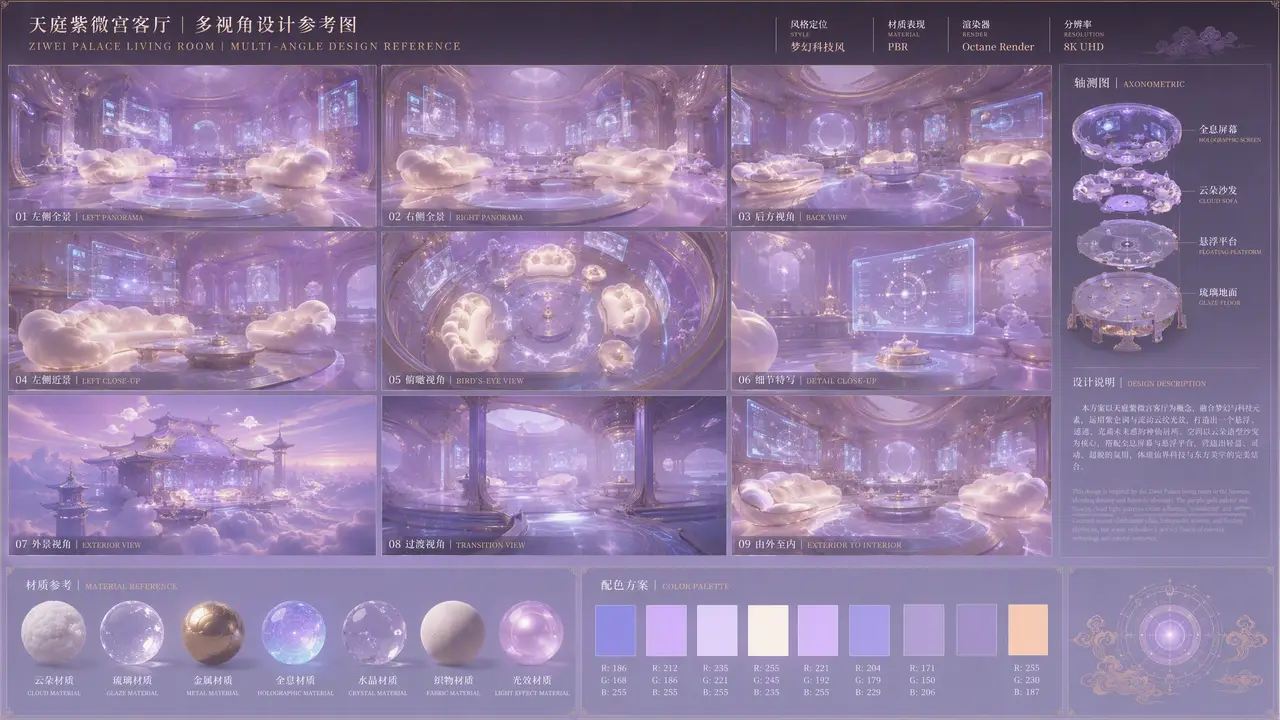Choose the swatch labeled R:204 G:179 B:229
This screenshot has width=1280, height=720.
[x=869, y=630]
